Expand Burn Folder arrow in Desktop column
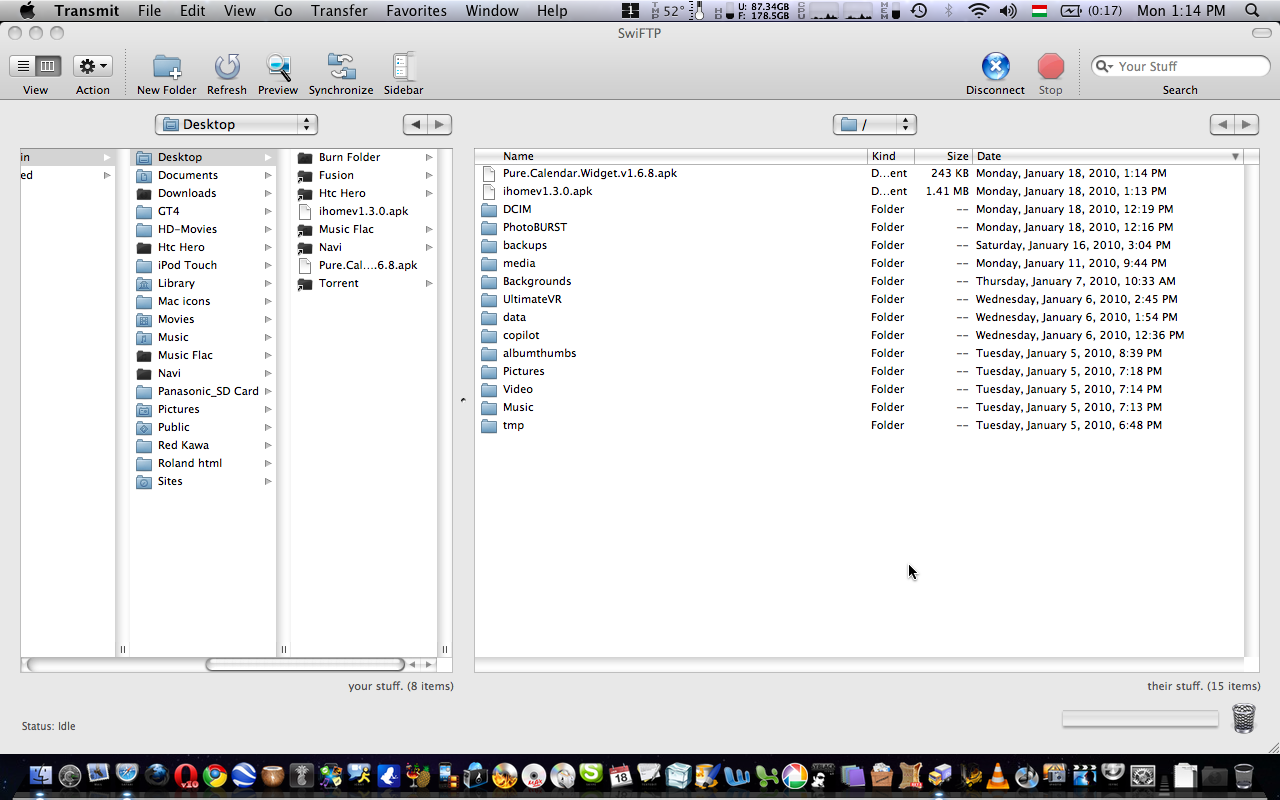This screenshot has width=1280, height=800. click(x=429, y=157)
